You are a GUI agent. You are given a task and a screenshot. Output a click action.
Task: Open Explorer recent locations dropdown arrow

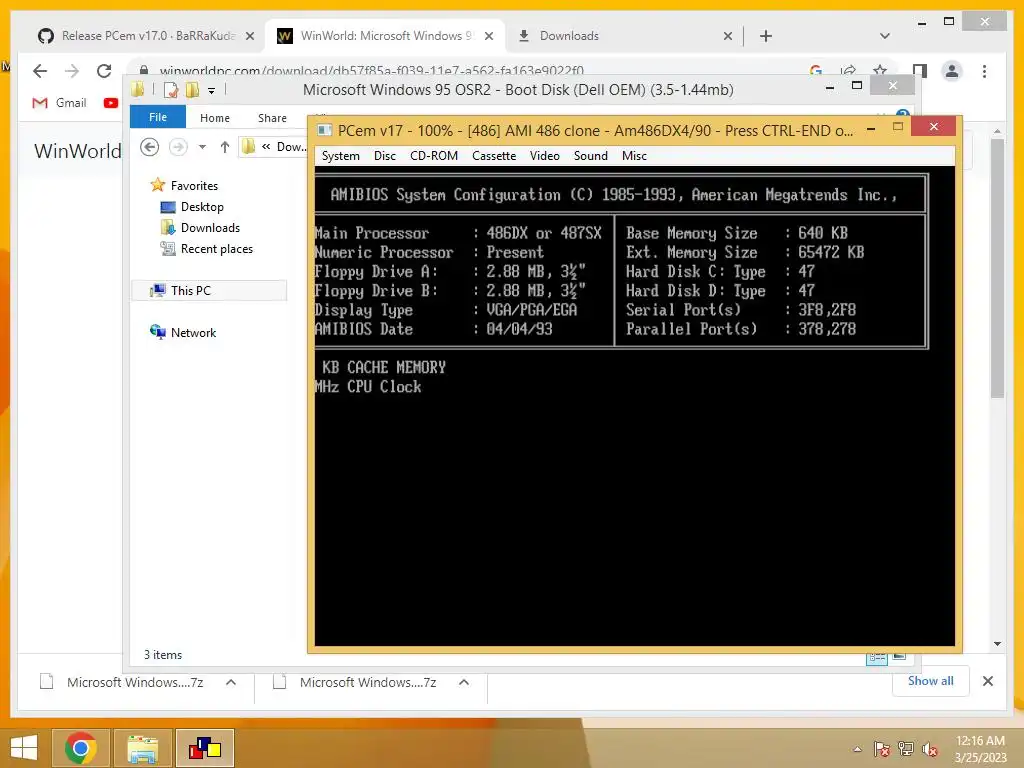202,147
